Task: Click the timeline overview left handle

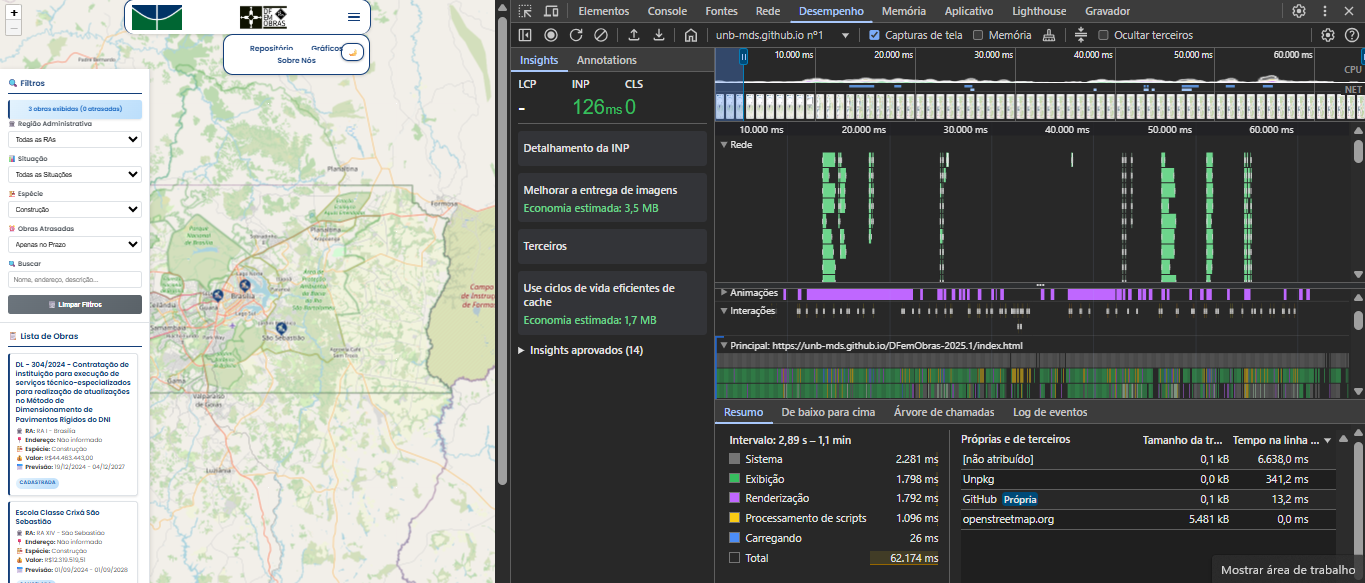Action: pyautogui.click(x=743, y=58)
